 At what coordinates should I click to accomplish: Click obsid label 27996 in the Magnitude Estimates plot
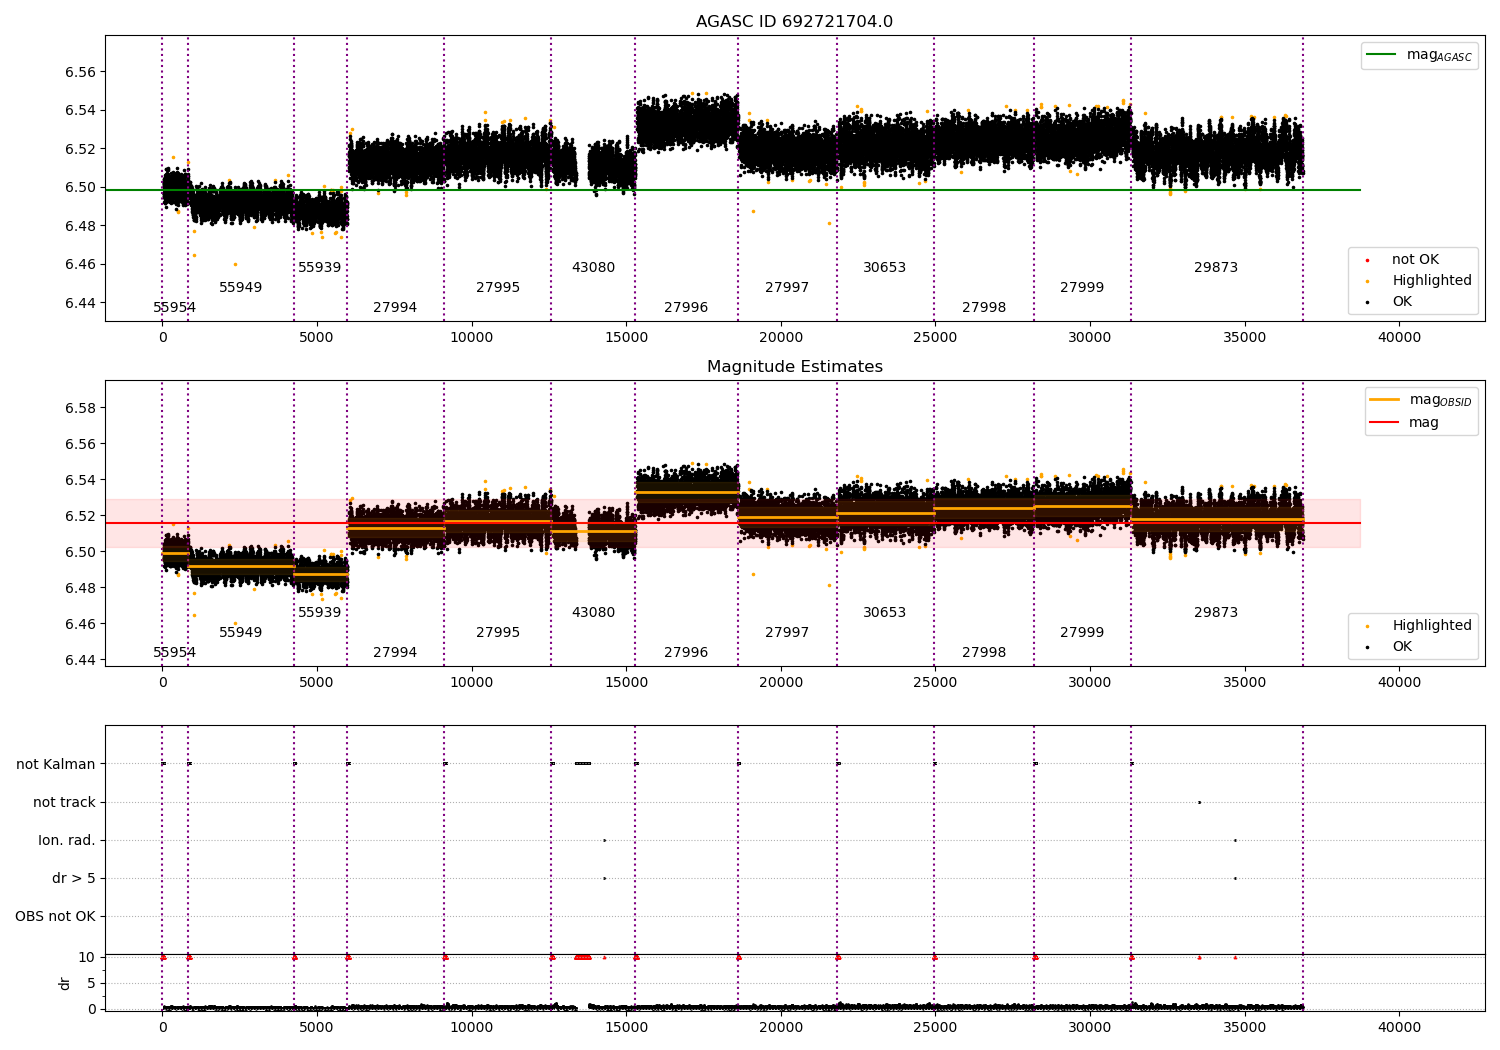pyautogui.click(x=686, y=652)
